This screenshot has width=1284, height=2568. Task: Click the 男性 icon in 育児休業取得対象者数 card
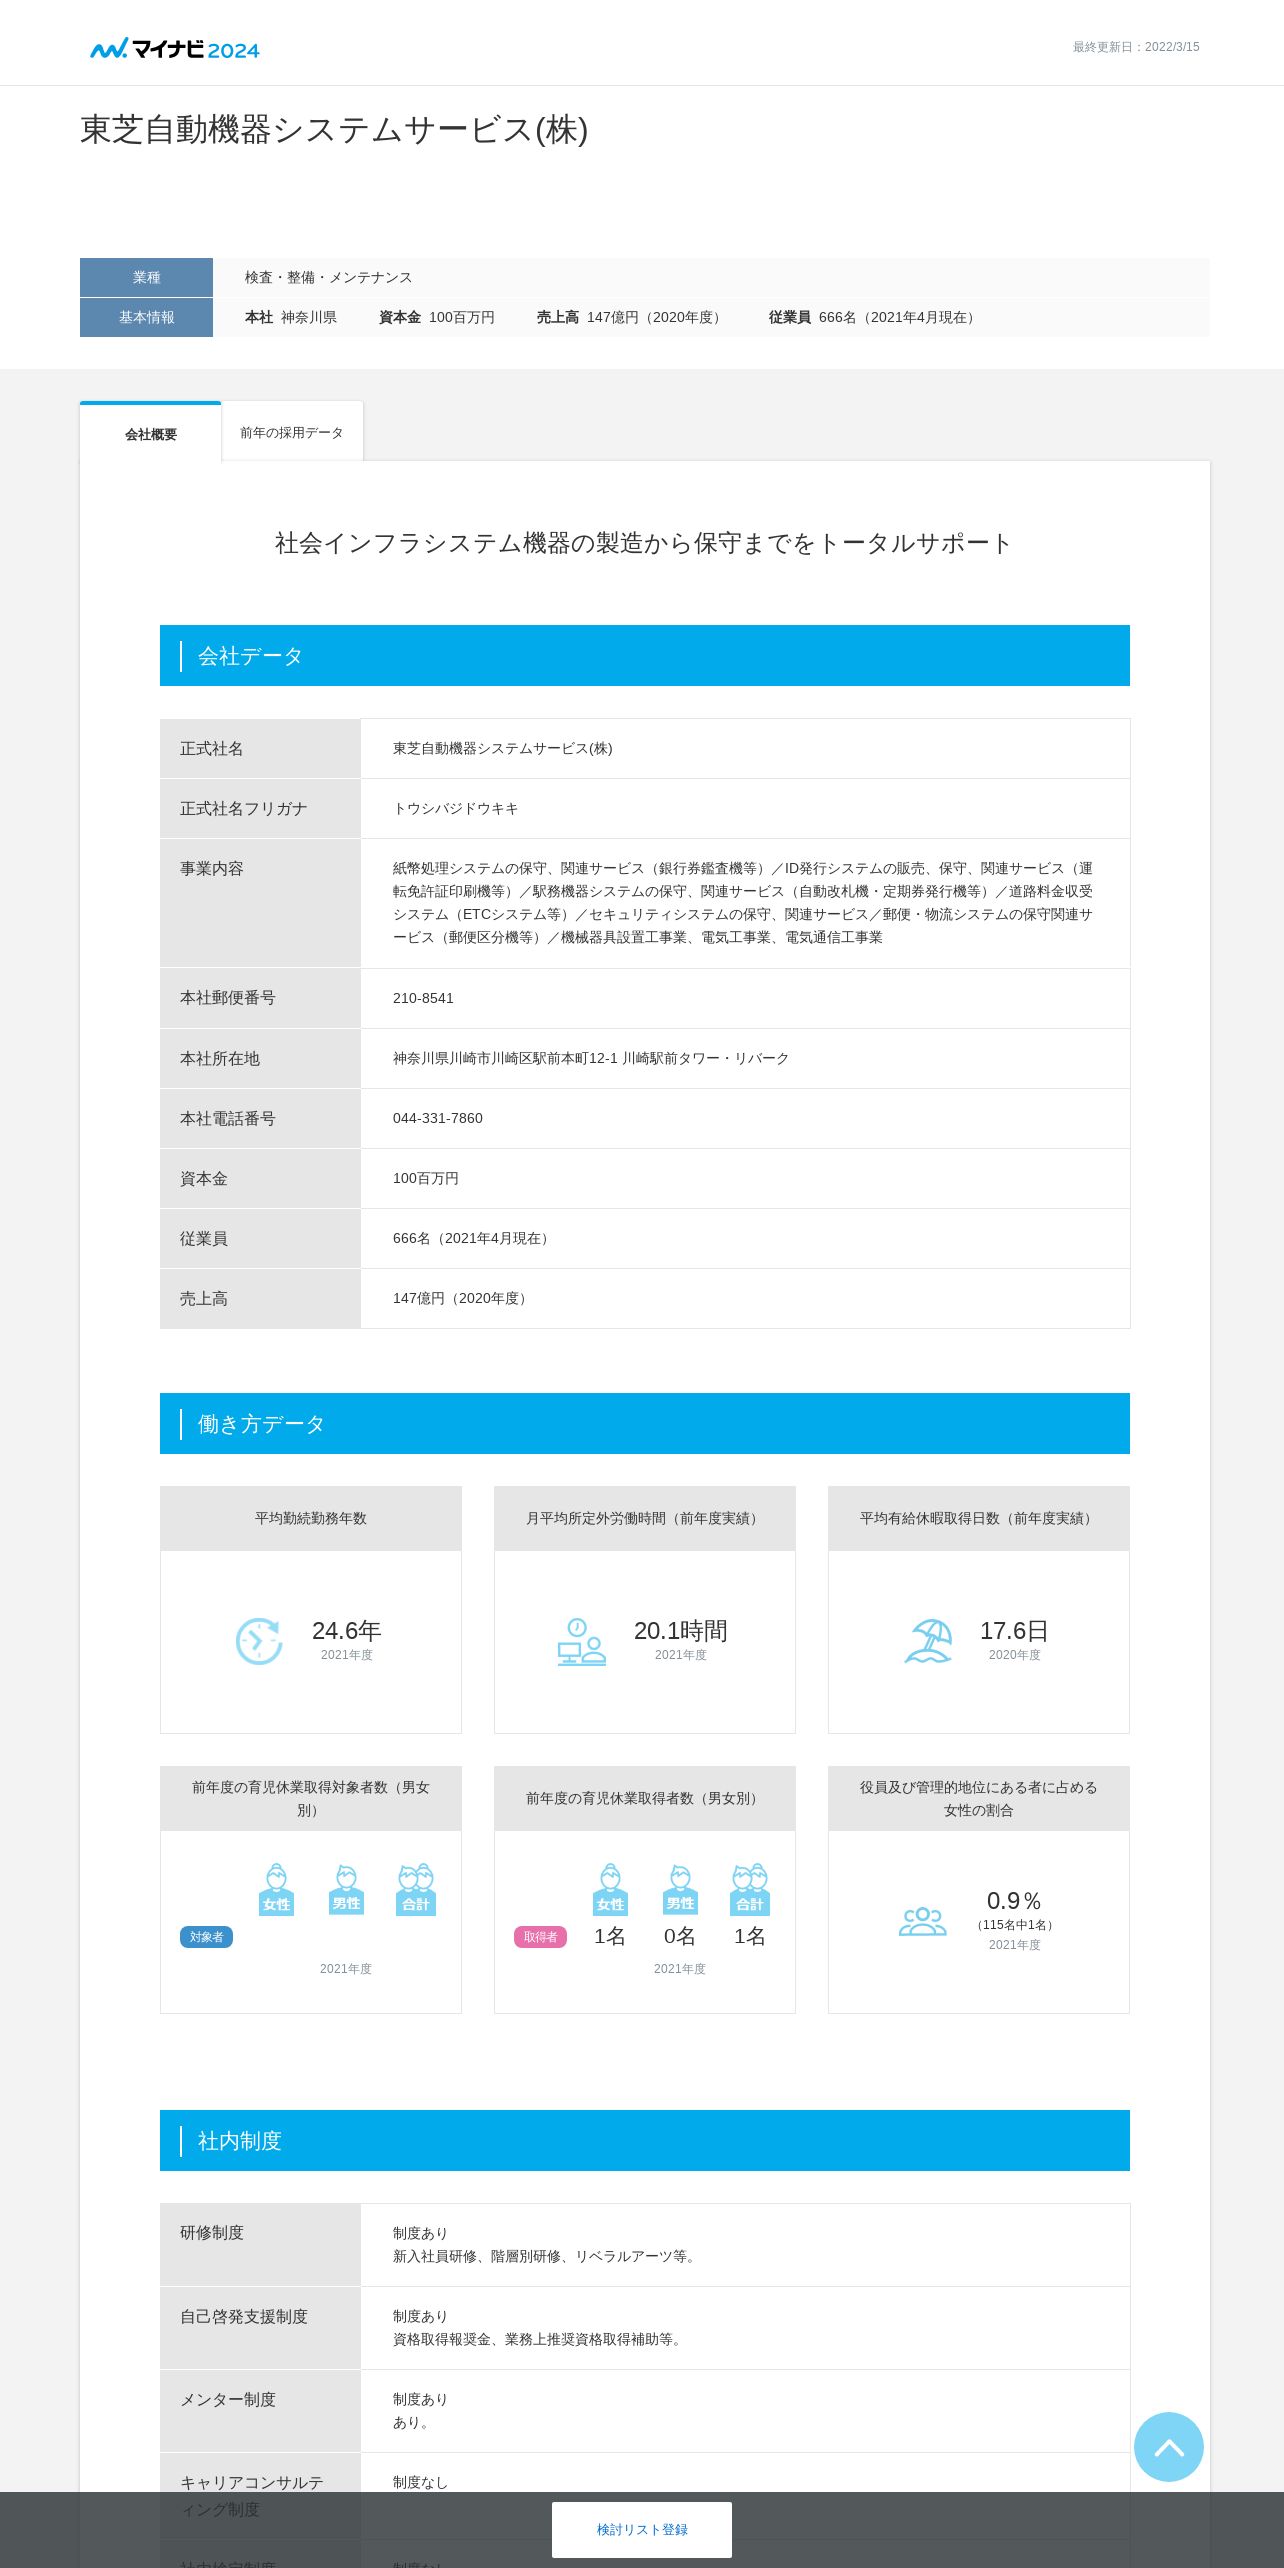tap(346, 1889)
